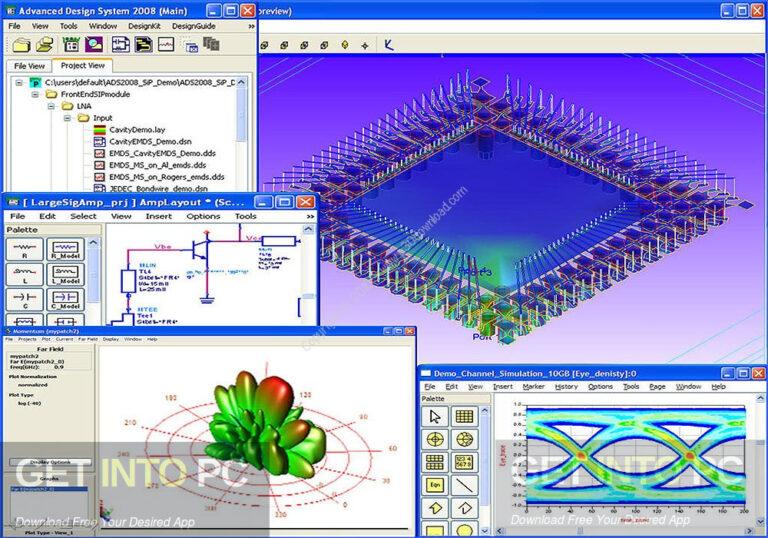Click the outlined arrow polygon palette icon
The width and height of the screenshot is (768, 538).
pos(464,508)
